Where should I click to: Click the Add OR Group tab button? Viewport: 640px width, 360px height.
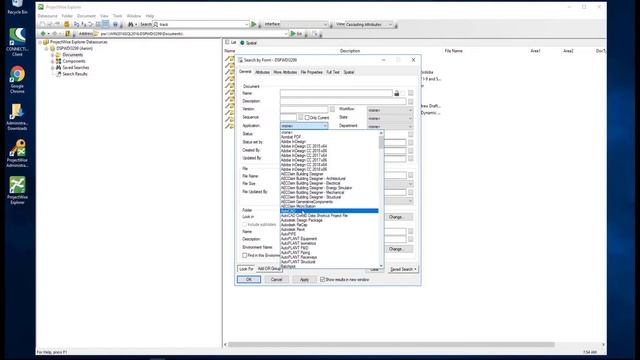click(x=269, y=269)
